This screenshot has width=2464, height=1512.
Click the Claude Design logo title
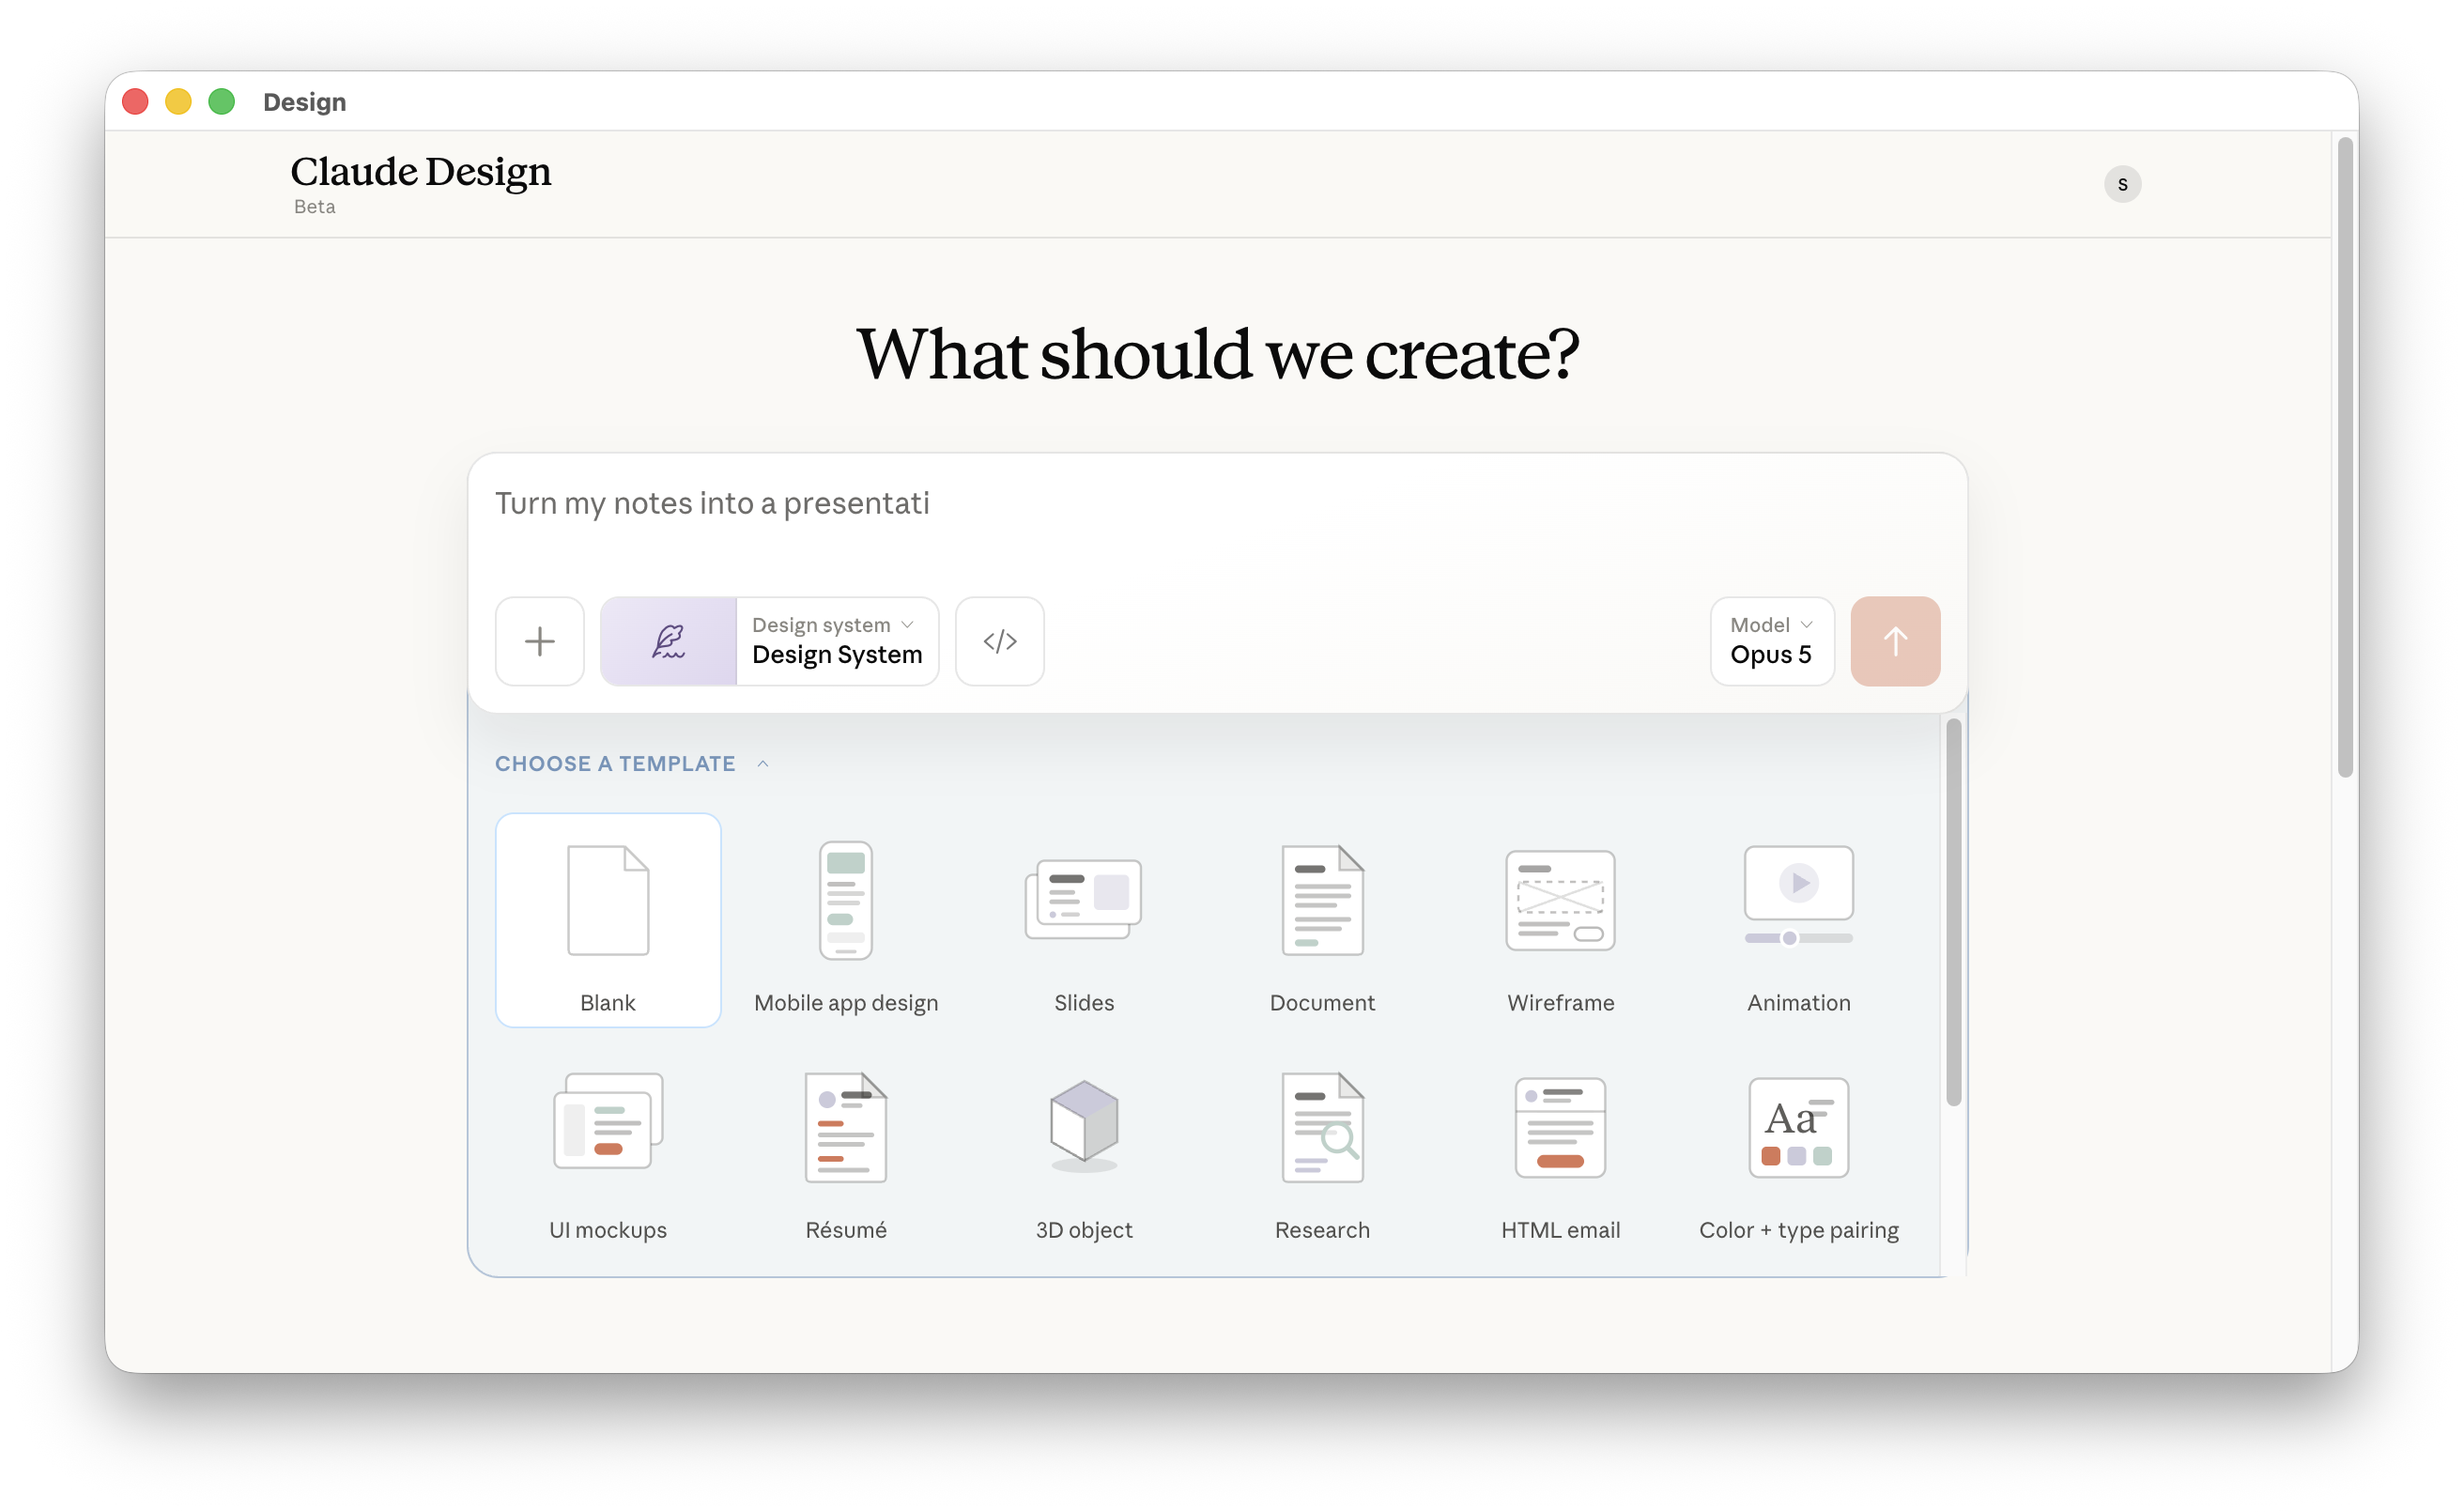click(420, 172)
